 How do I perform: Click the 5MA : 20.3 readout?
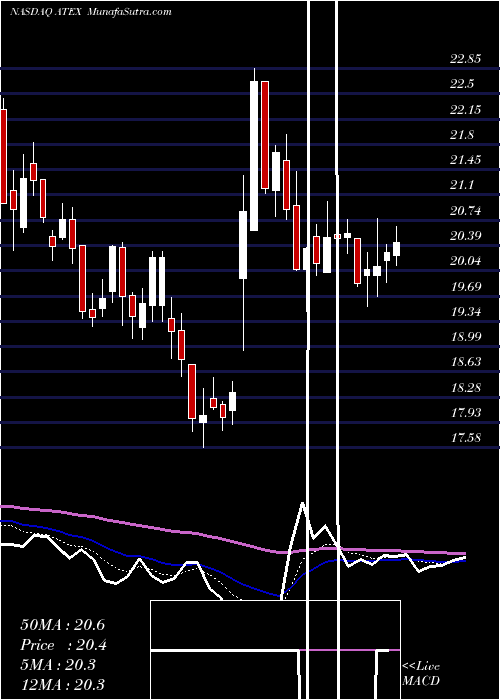(58, 664)
